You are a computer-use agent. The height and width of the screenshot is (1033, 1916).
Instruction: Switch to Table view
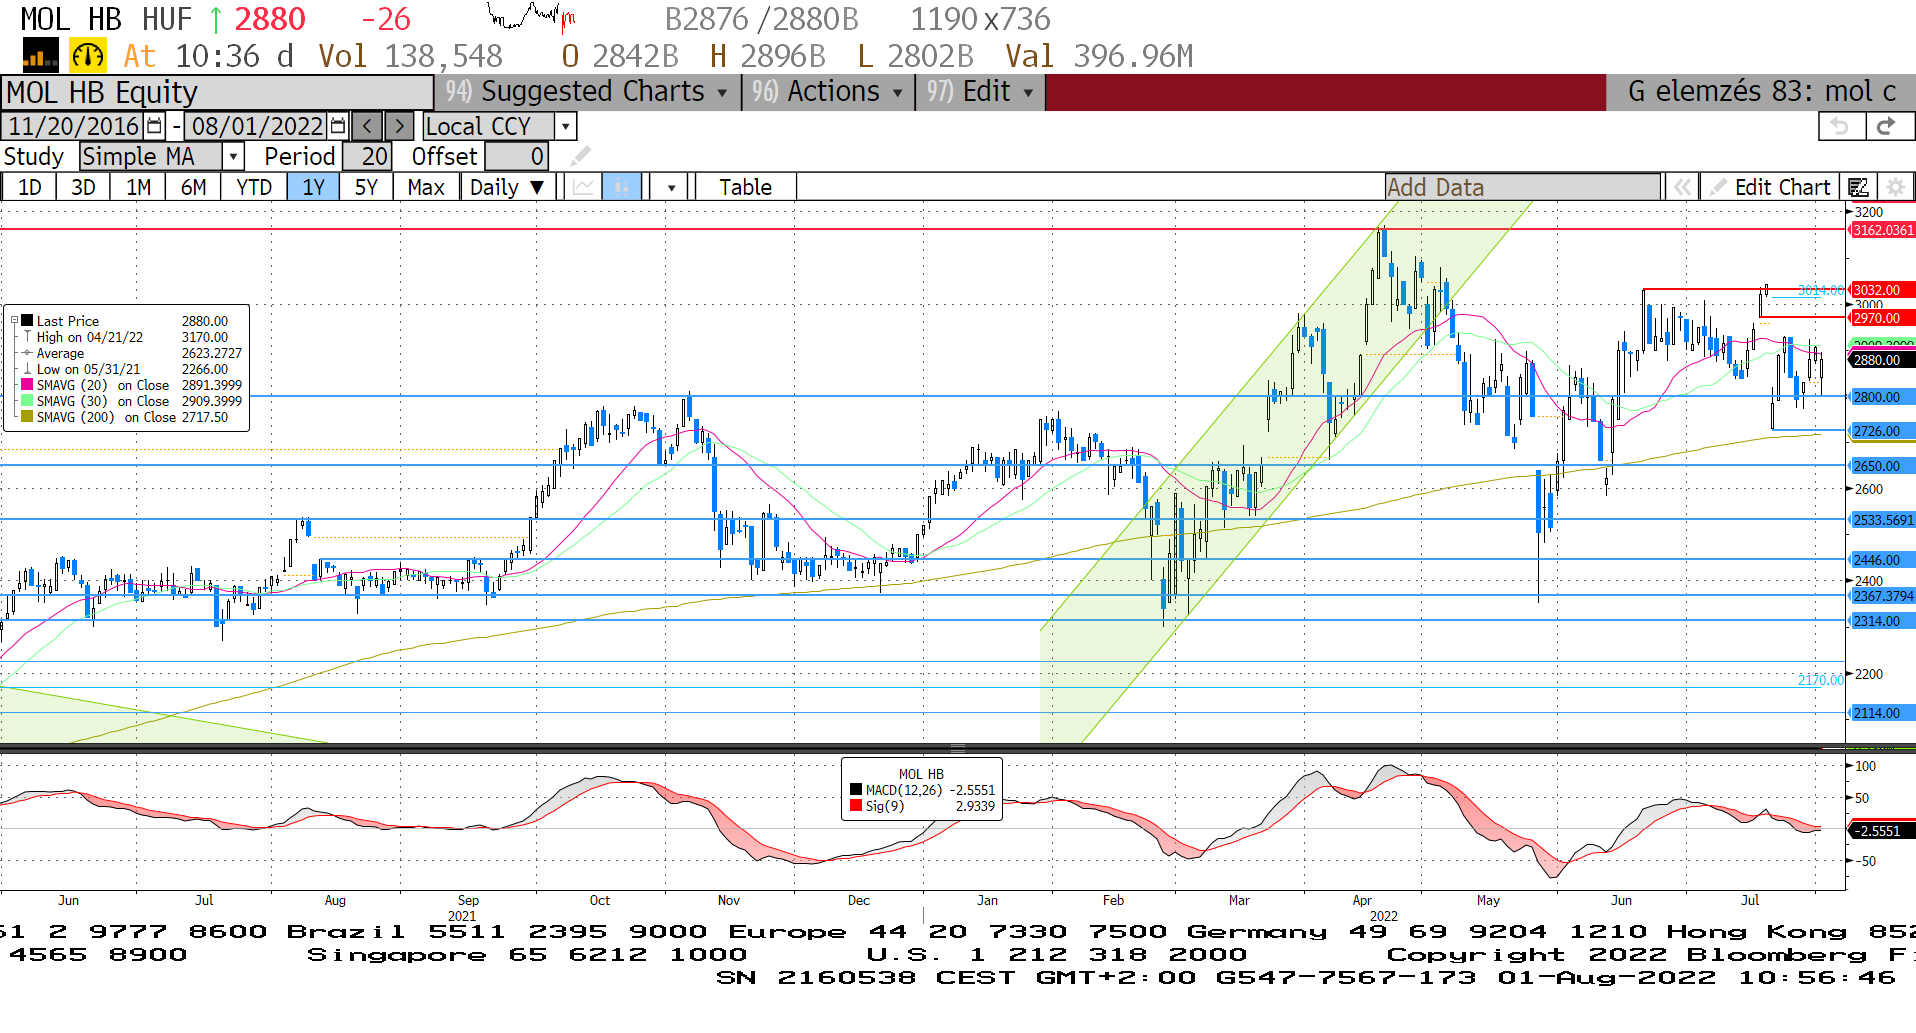coord(745,187)
